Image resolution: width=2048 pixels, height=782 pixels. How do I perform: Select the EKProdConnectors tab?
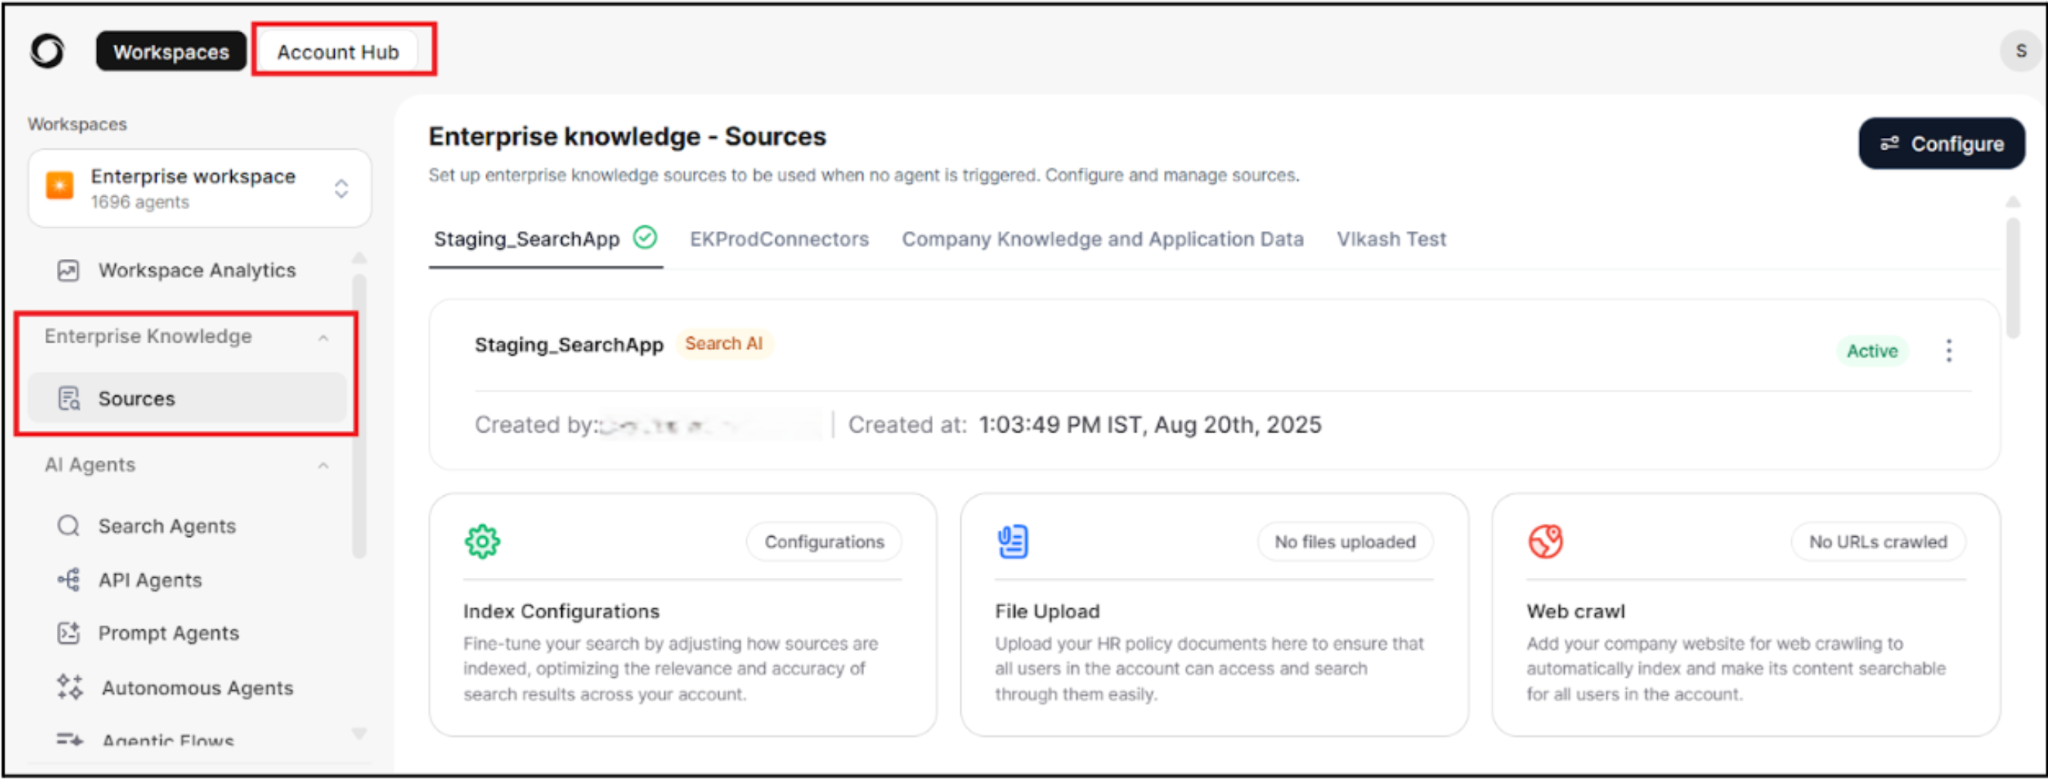[x=779, y=240]
